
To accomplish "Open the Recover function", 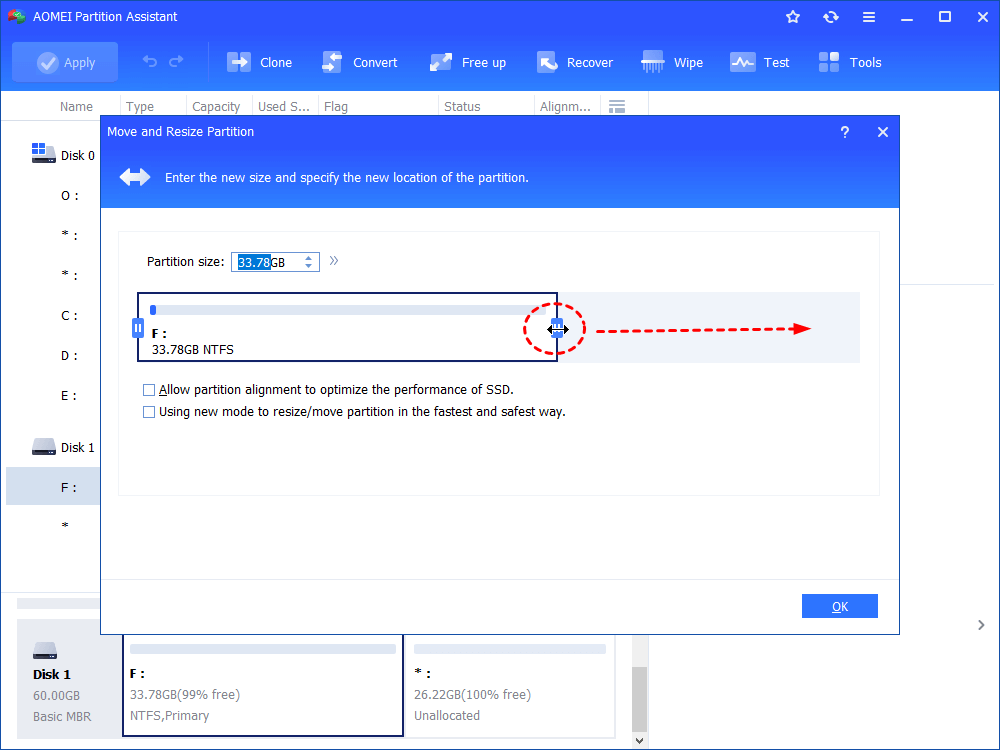I will tap(575, 61).
